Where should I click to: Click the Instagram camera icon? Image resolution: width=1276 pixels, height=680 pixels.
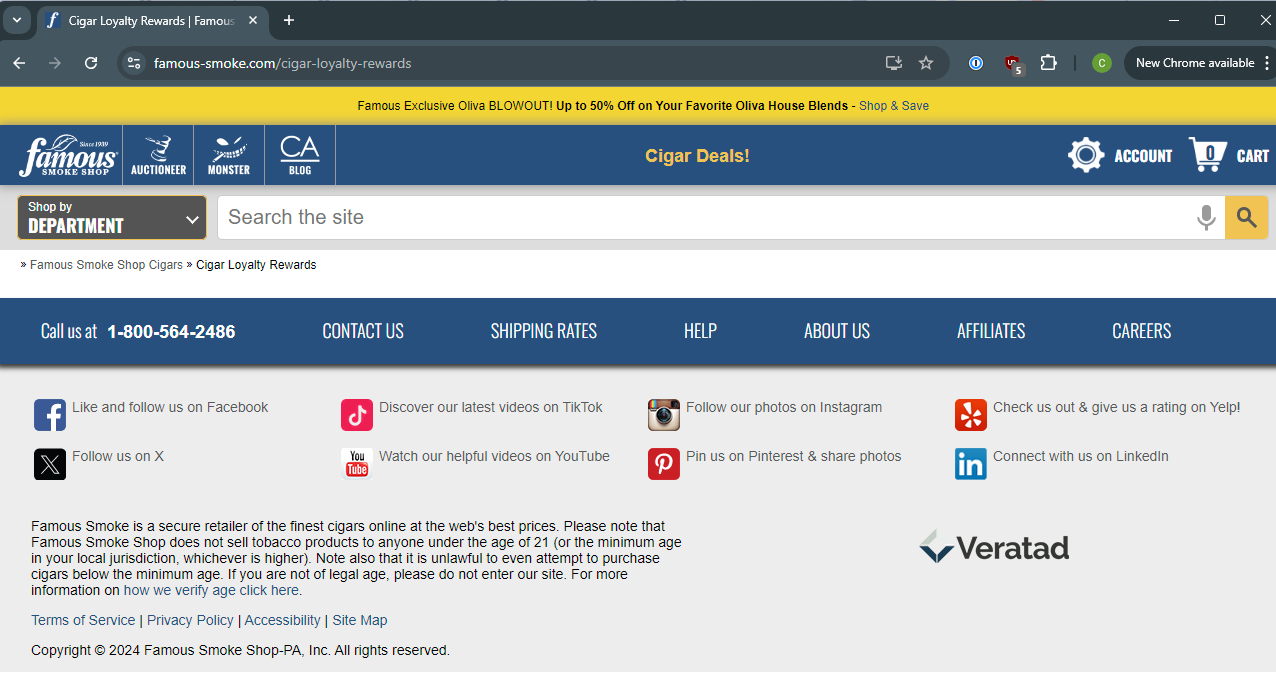663,415
